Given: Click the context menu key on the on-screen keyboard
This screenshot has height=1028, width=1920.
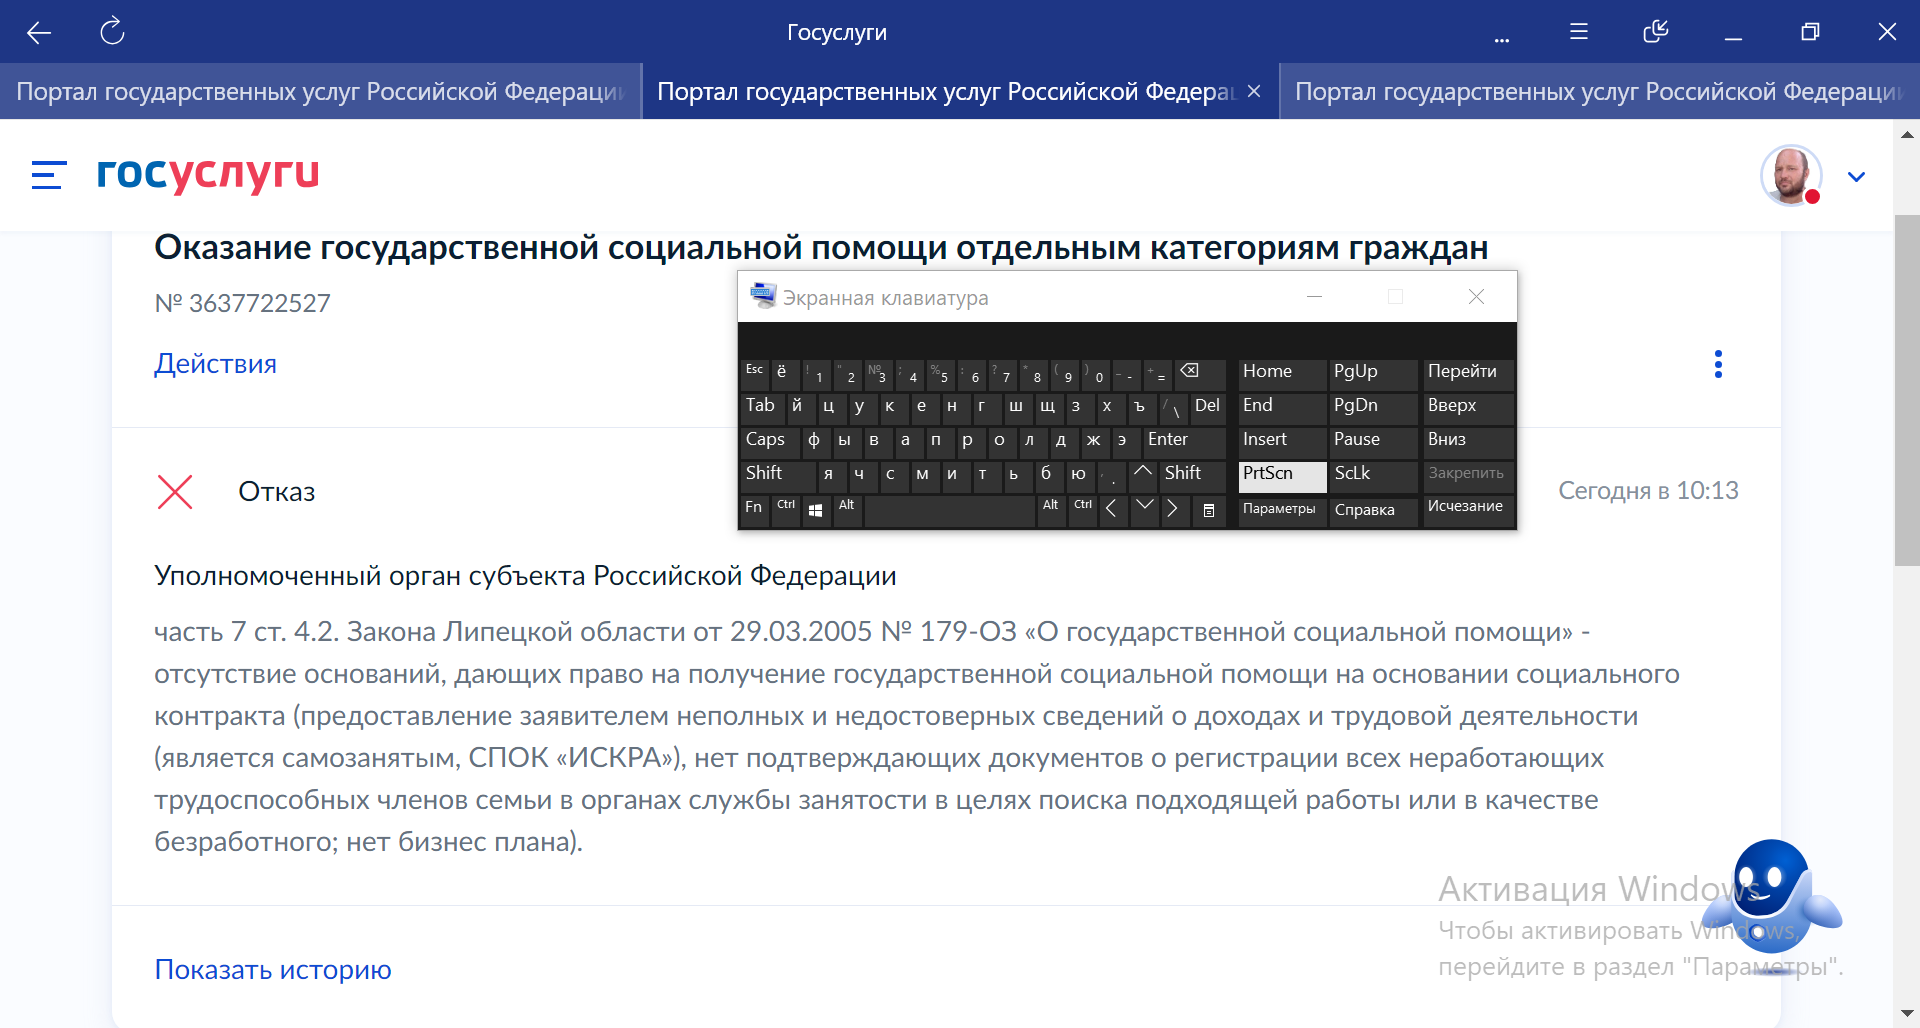Looking at the screenshot, I should (1208, 510).
